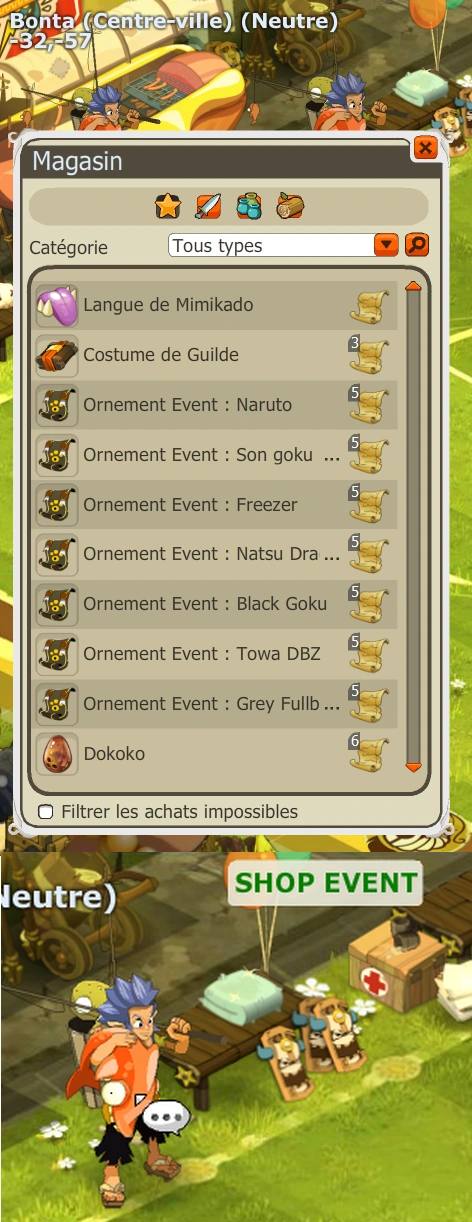
Task: Click the Langue de Mimikado item icon
Action: [57, 305]
